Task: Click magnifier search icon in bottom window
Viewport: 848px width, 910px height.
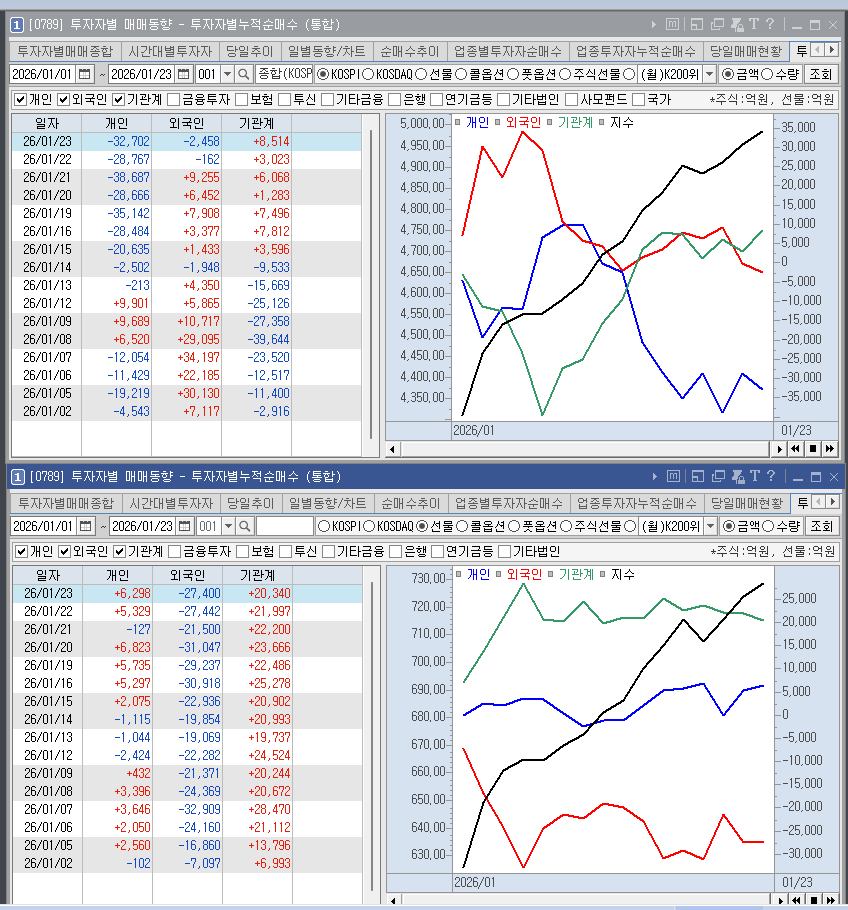Action: click(245, 526)
